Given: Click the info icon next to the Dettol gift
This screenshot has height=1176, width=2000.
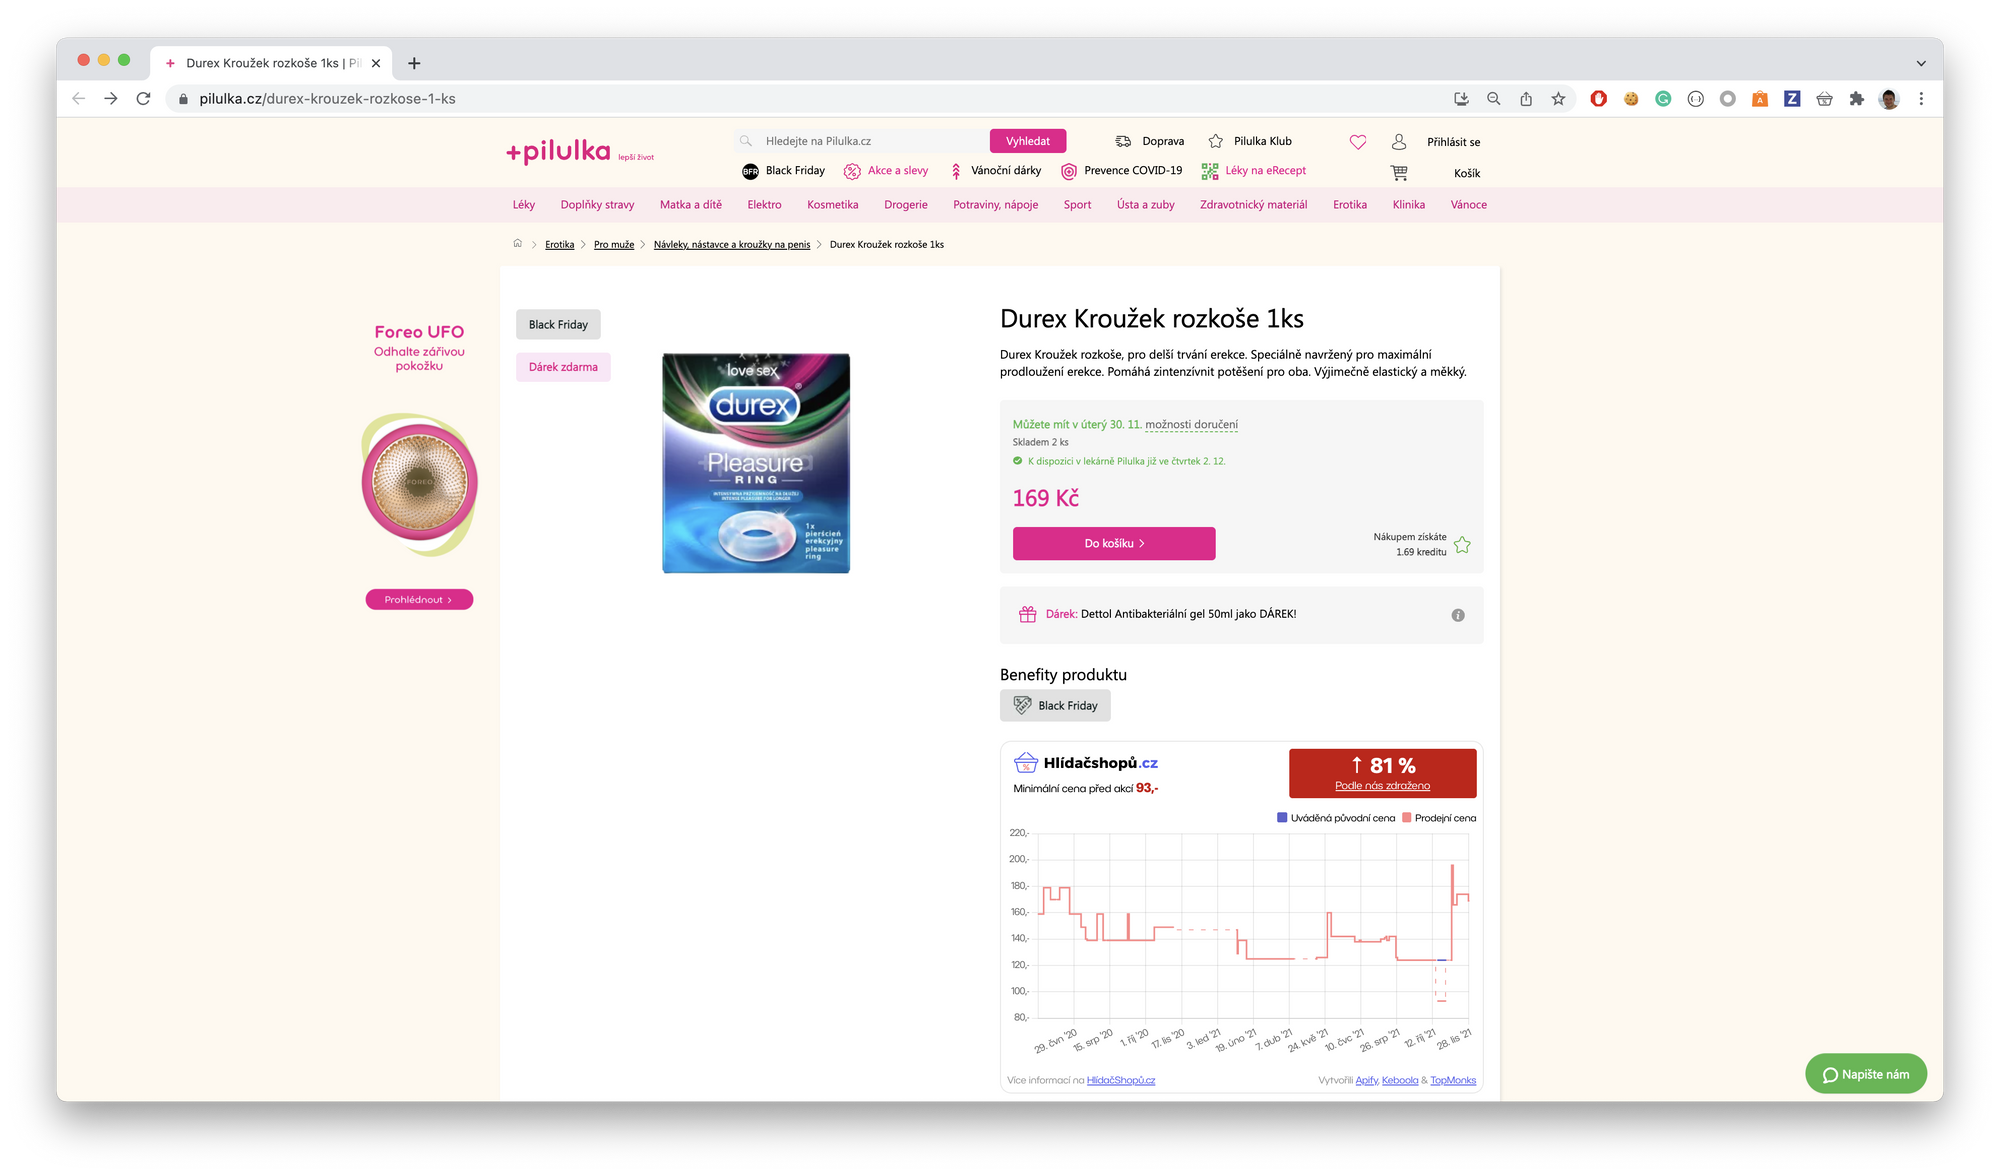Looking at the screenshot, I should (x=1458, y=615).
